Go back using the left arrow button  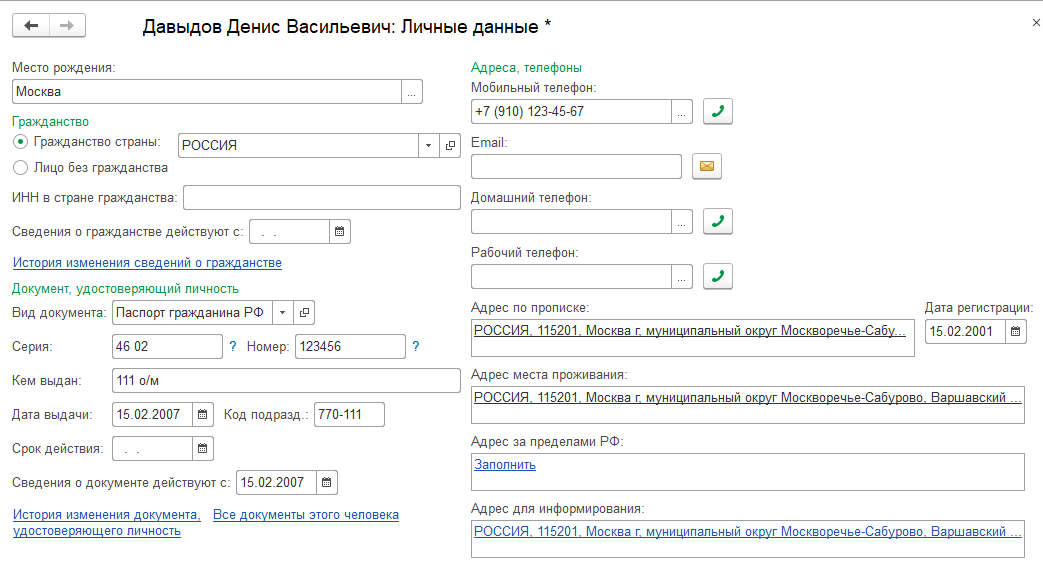[x=31, y=25]
